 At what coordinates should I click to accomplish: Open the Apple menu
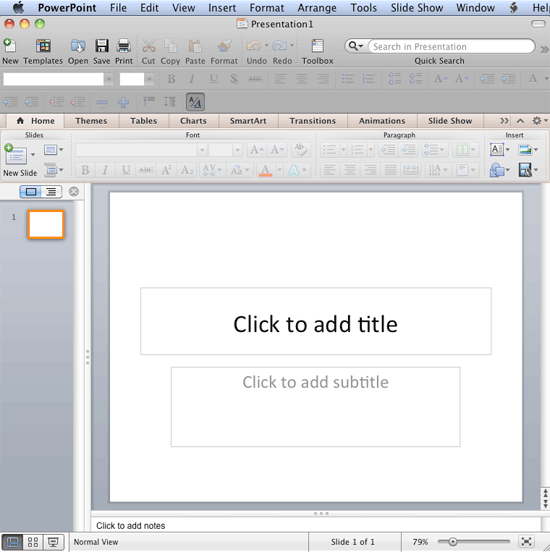click(x=18, y=7)
